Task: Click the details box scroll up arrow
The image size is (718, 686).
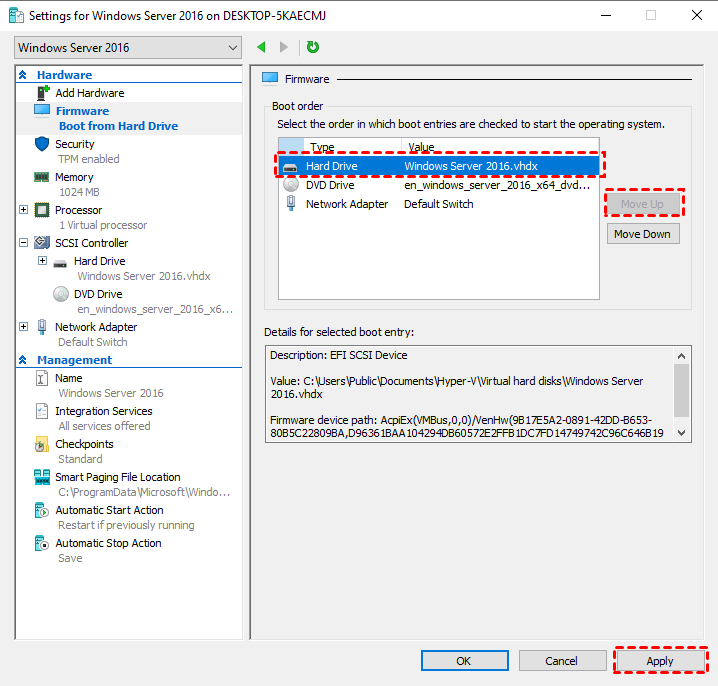Action: pos(682,356)
